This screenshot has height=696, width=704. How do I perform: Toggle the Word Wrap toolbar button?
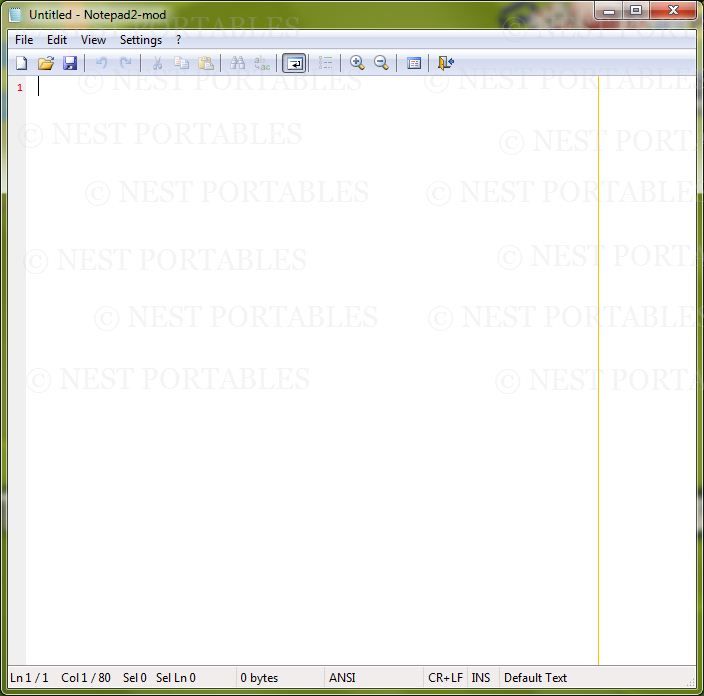pos(294,63)
